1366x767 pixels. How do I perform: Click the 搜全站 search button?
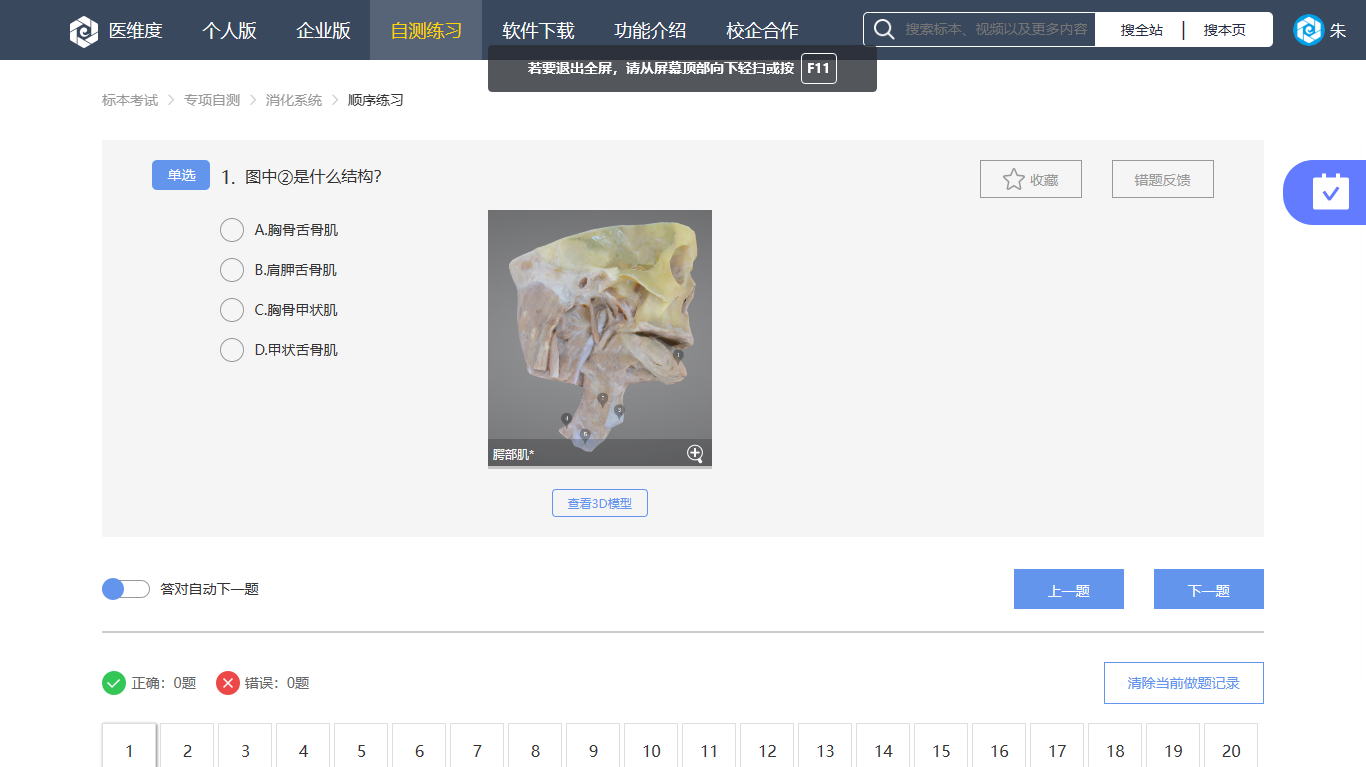coord(1141,30)
